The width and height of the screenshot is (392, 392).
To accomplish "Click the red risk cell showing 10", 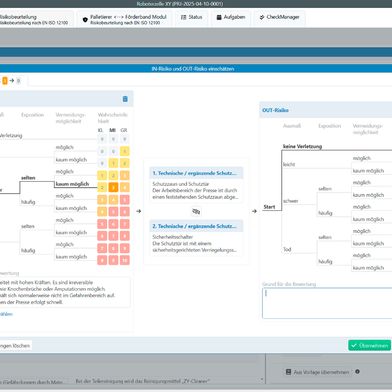I will [x=124, y=260].
